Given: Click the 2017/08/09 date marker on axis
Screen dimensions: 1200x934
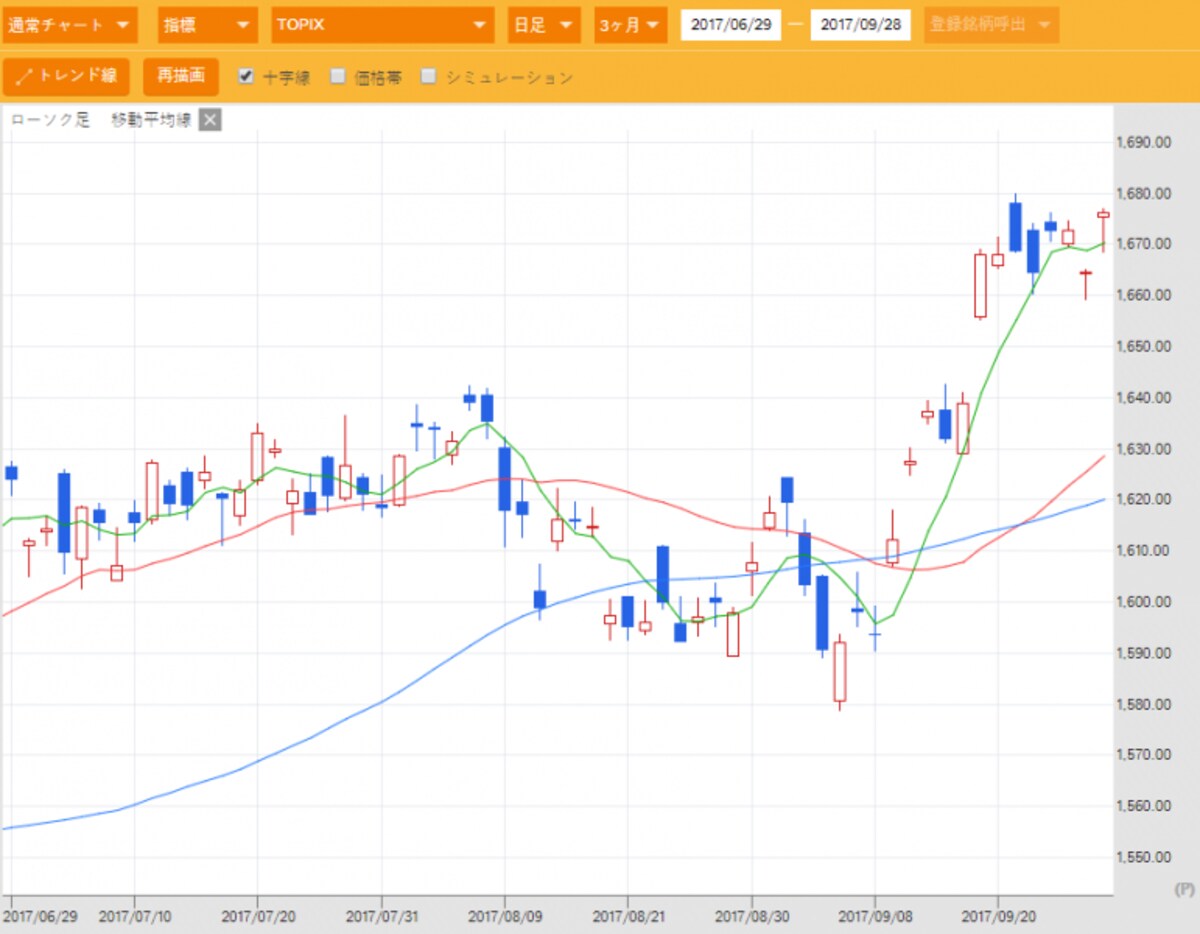Looking at the screenshot, I should [x=505, y=915].
